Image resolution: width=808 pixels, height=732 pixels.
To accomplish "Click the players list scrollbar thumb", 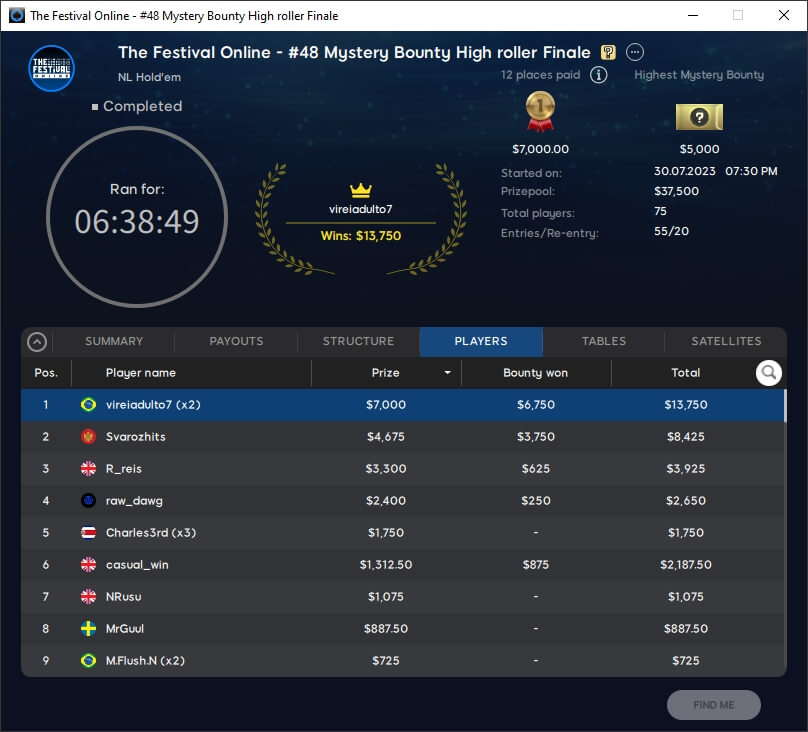I will [x=785, y=406].
